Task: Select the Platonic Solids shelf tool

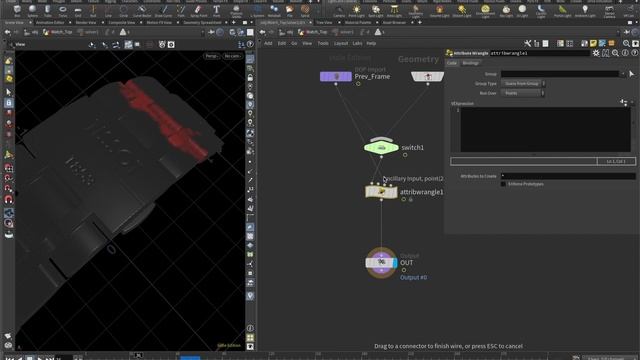Action: (x=236, y=11)
